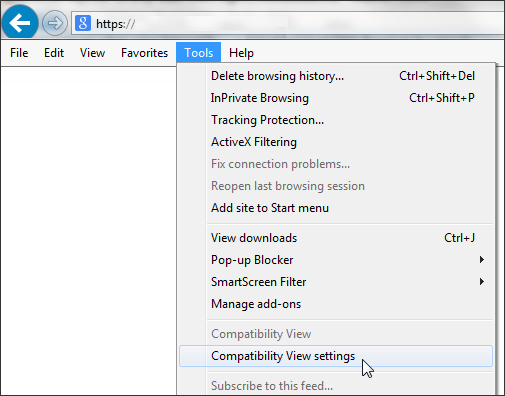This screenshot has width=505, height=396.
Task: Open Manage add-ons
Action: tap(336, 304)
